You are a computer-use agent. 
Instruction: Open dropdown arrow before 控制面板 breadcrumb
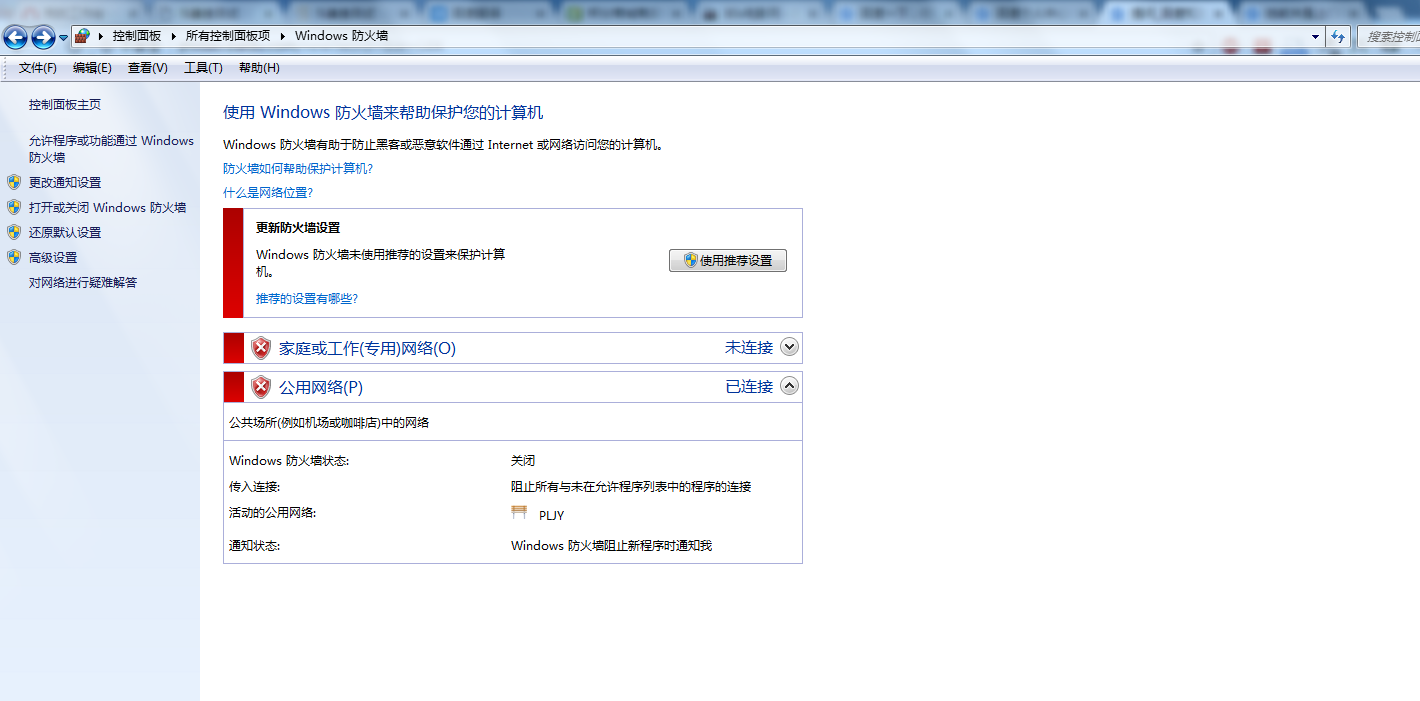(100, 36)
